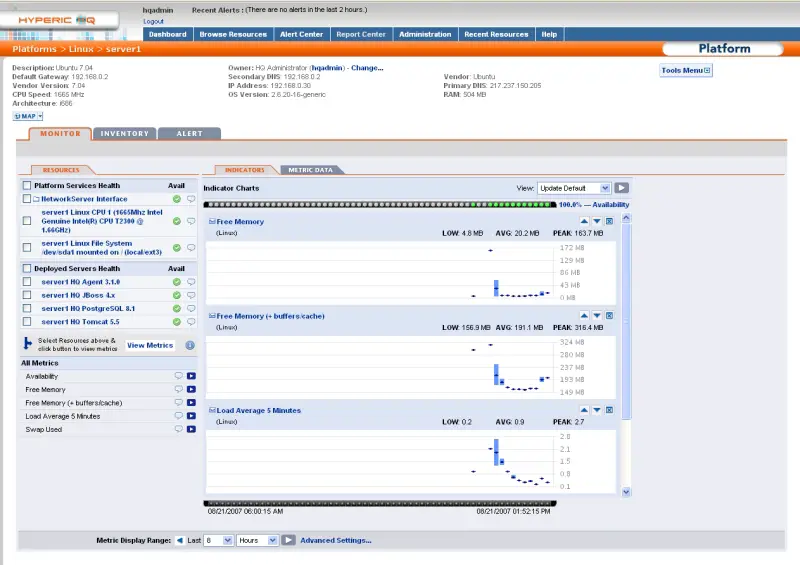The image size is (800, 565).
Task: Open comment bubble for server1 Linux File System
Action: (191, 248)
